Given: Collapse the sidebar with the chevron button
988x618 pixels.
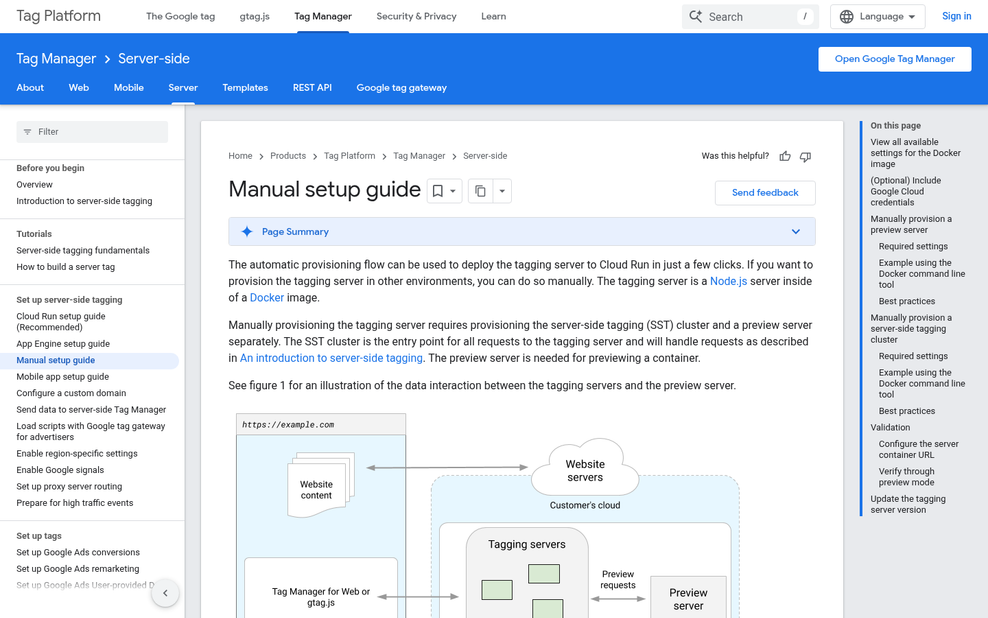Looking at the screenshot, I should 165,593.
